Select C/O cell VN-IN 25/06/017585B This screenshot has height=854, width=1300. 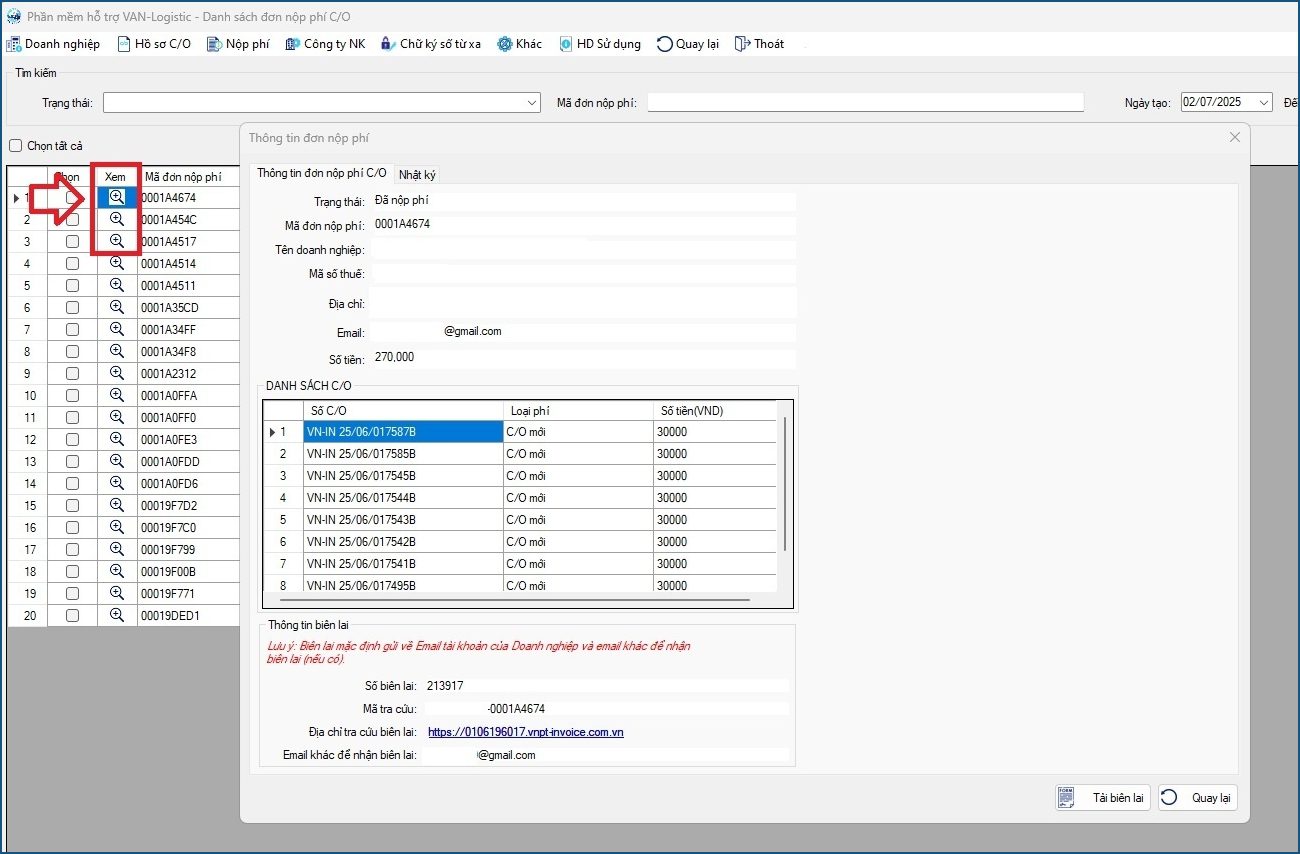point(403,454)
